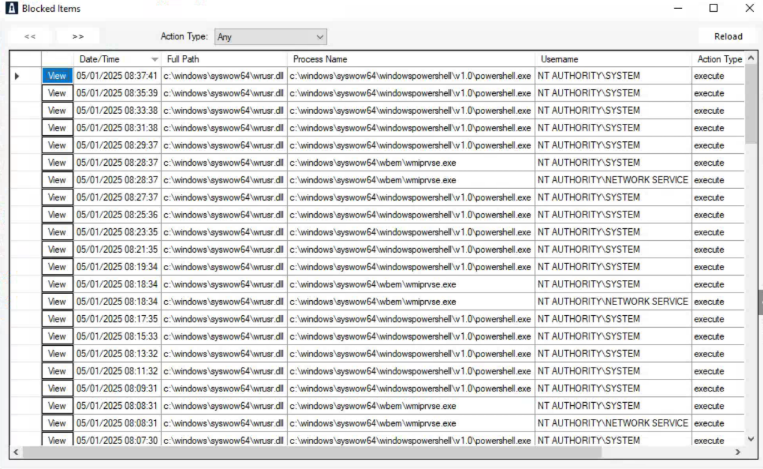The image size is (763, 469).
Task: Open the Action Type dropdown
Action: click(x=271, y=36)
